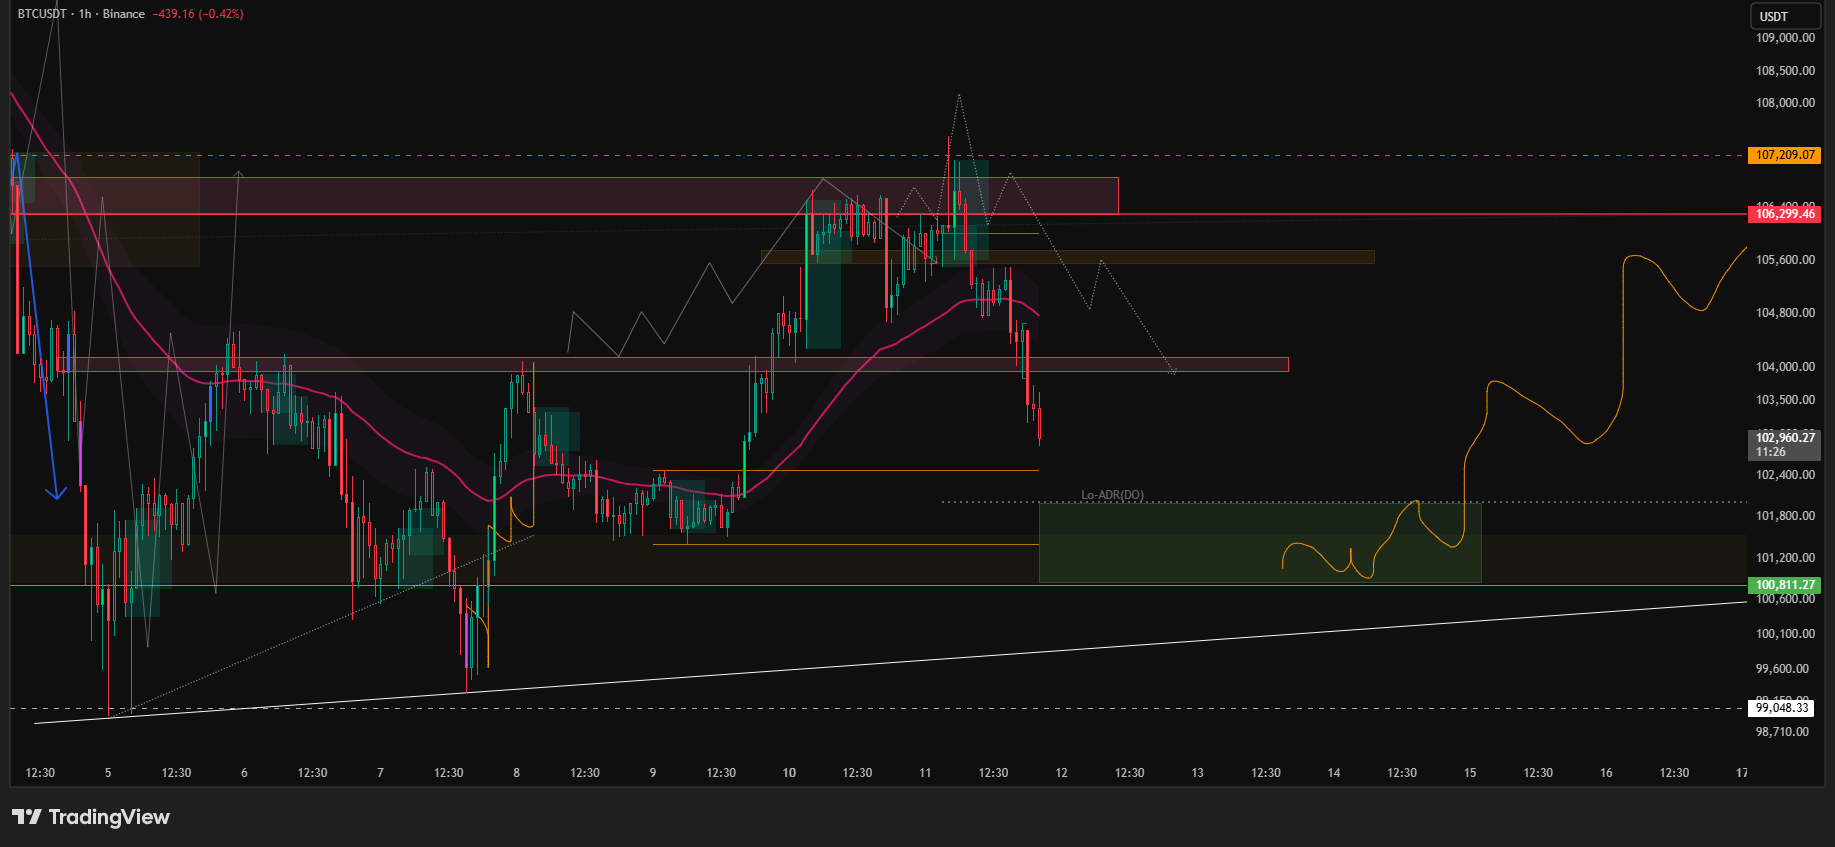
Task: Click the Lo-ADR(DO) indicator label
Action: 1112,495
